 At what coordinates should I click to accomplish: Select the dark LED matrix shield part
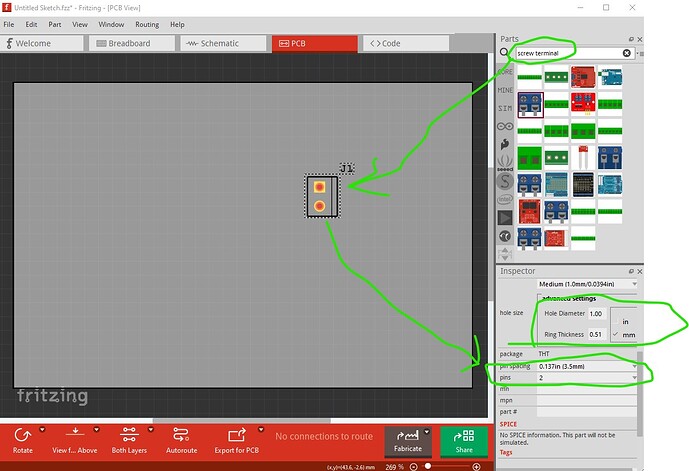[x=583, y=185]
